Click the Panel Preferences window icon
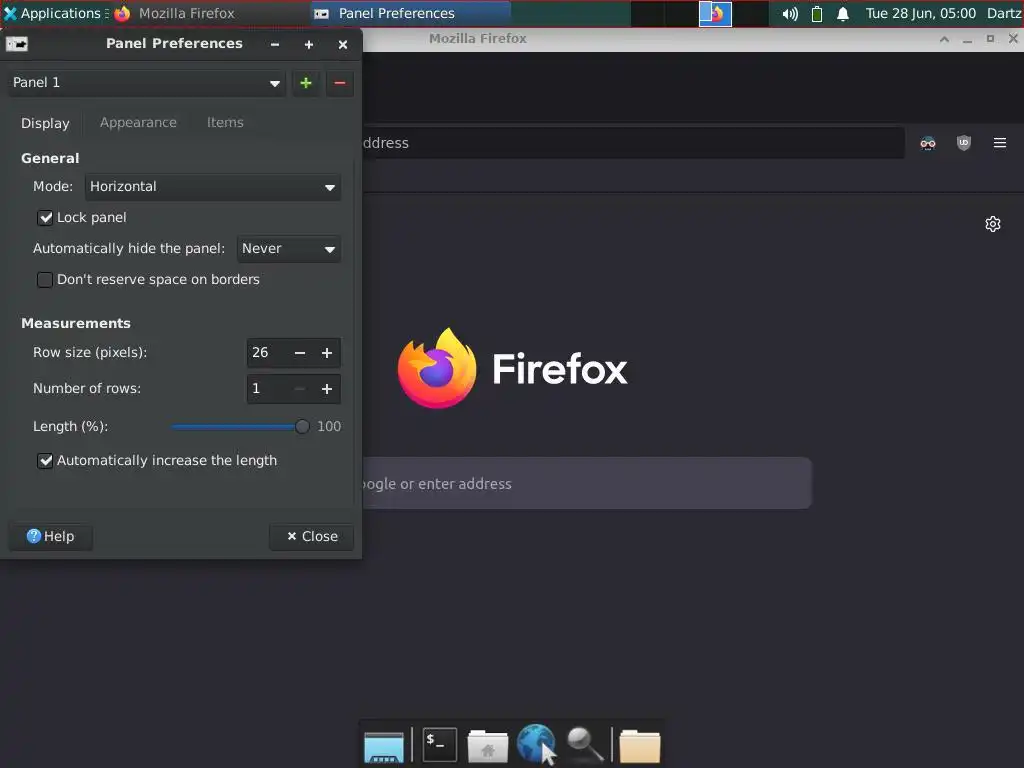This screenshot has width=1024, height=768. [x=16, y=44]
